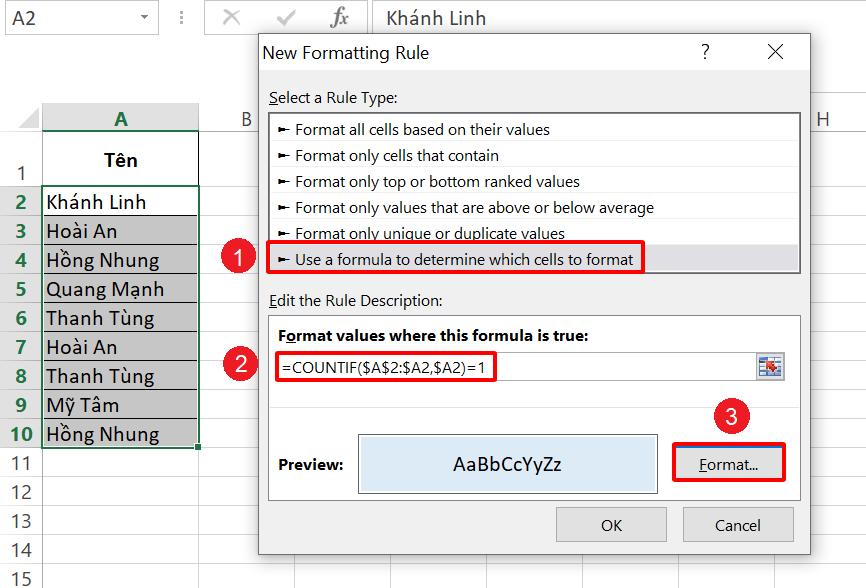Click the AaBbCcYyZz preview swatch

pyautogui.click(x=510, y=463)
